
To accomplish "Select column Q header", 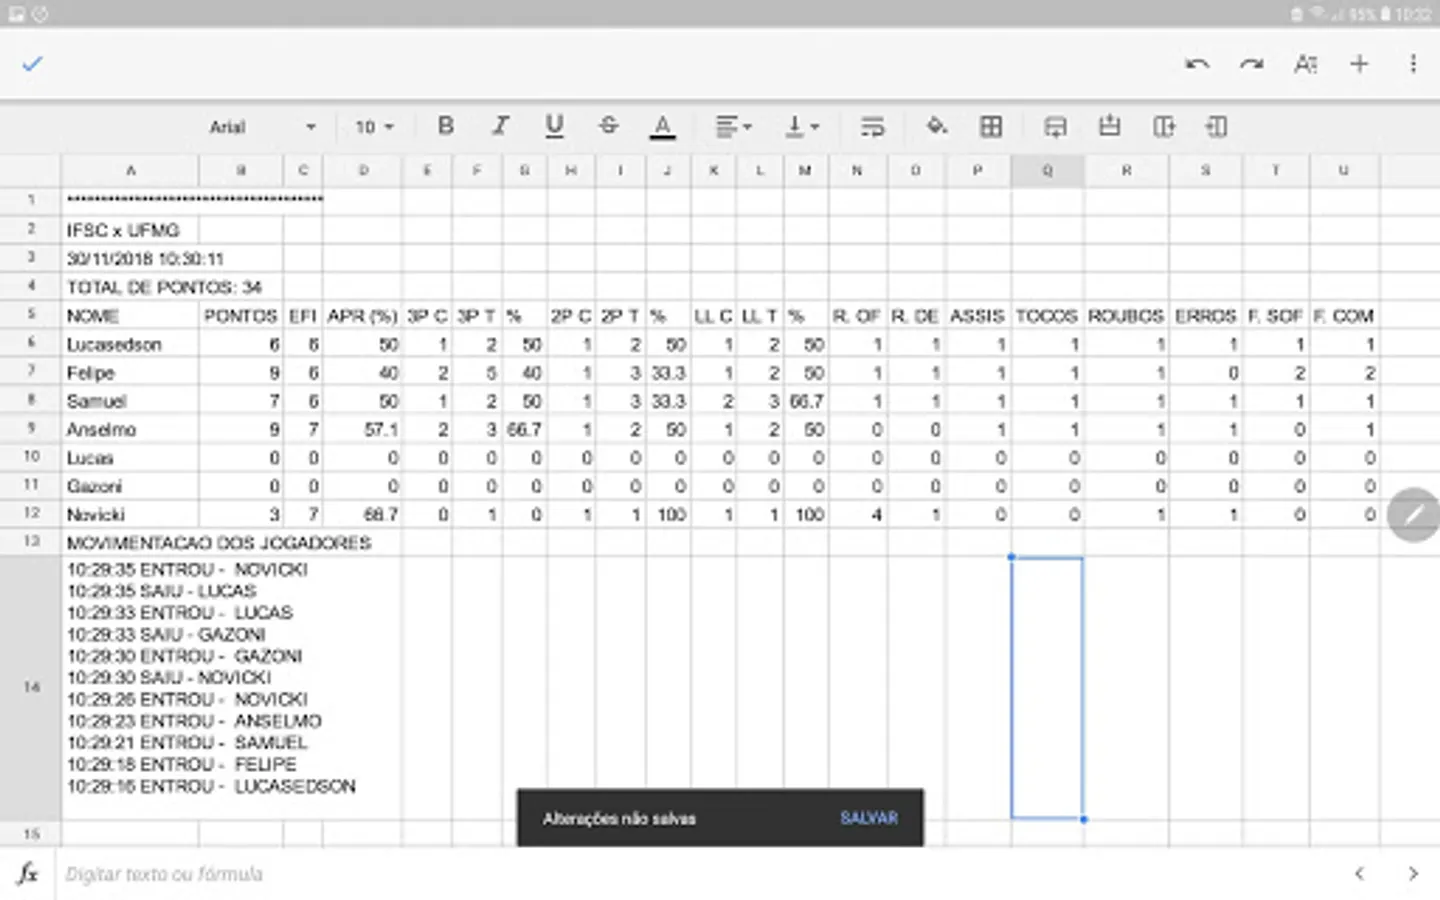I will click(x=1047, y=171).
